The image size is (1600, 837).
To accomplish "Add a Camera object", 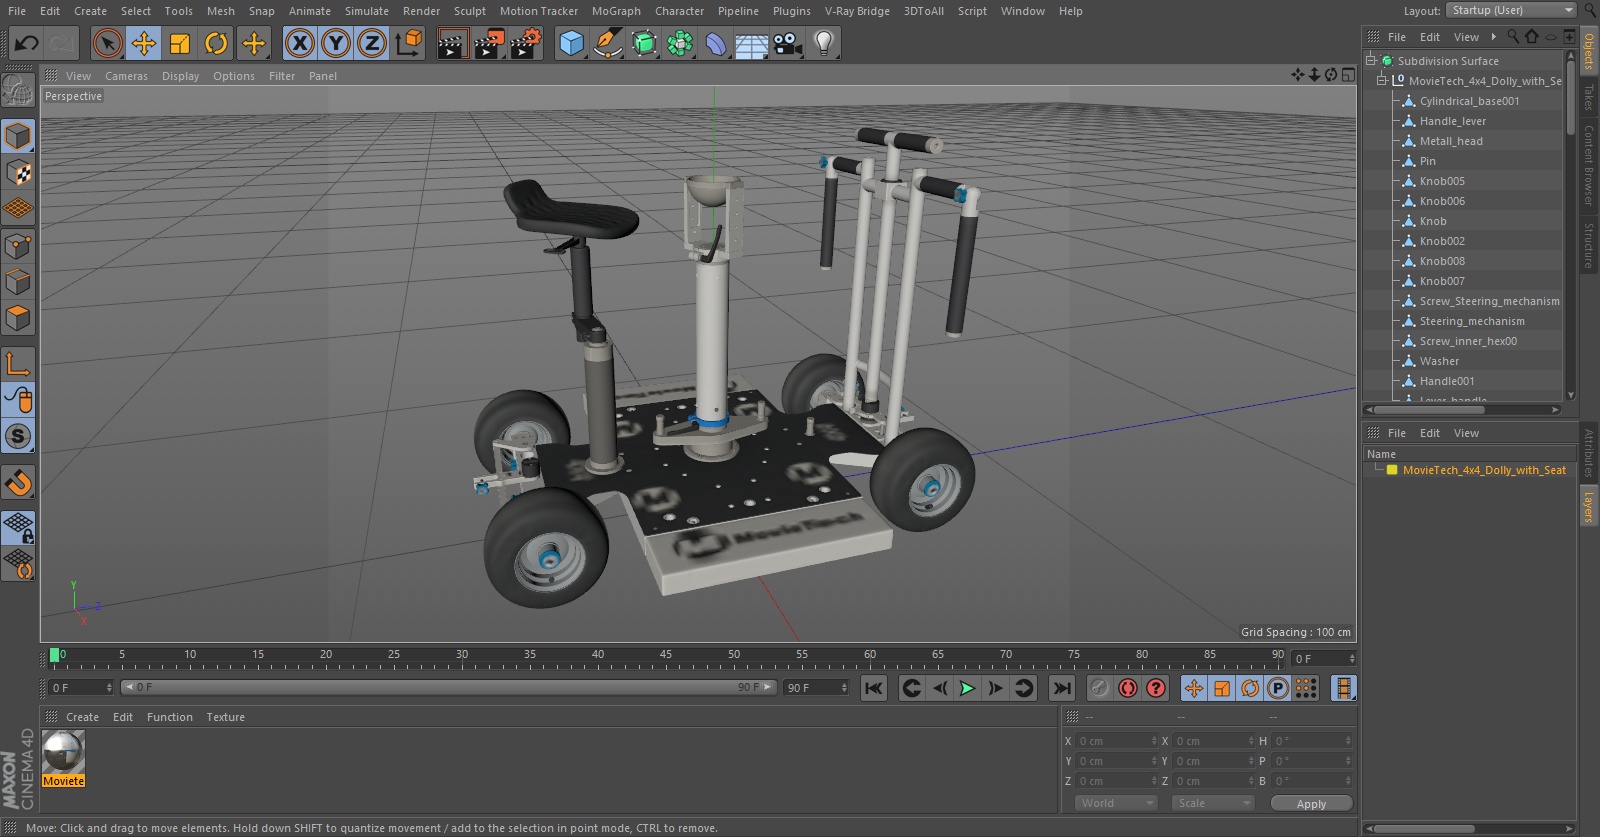I will 788,43.
